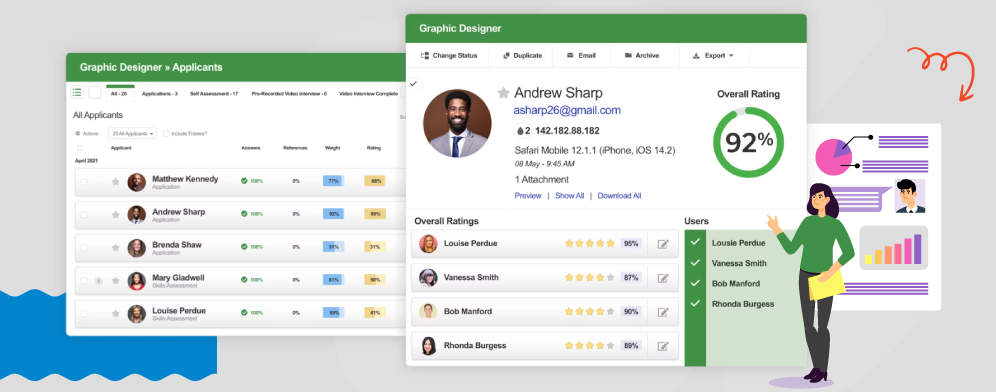This screenshot has width=996, height=392.
Task: Click Andrew Sharp's profile photo
Action: point(457,123)
